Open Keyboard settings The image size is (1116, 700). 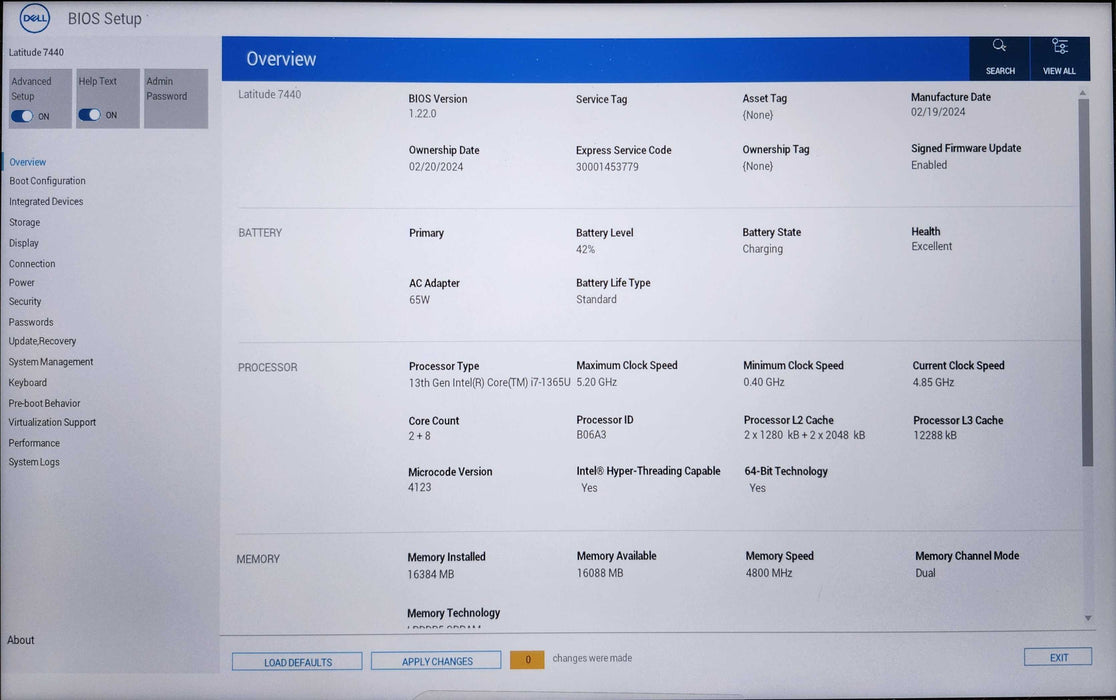(x=28, y=383)
